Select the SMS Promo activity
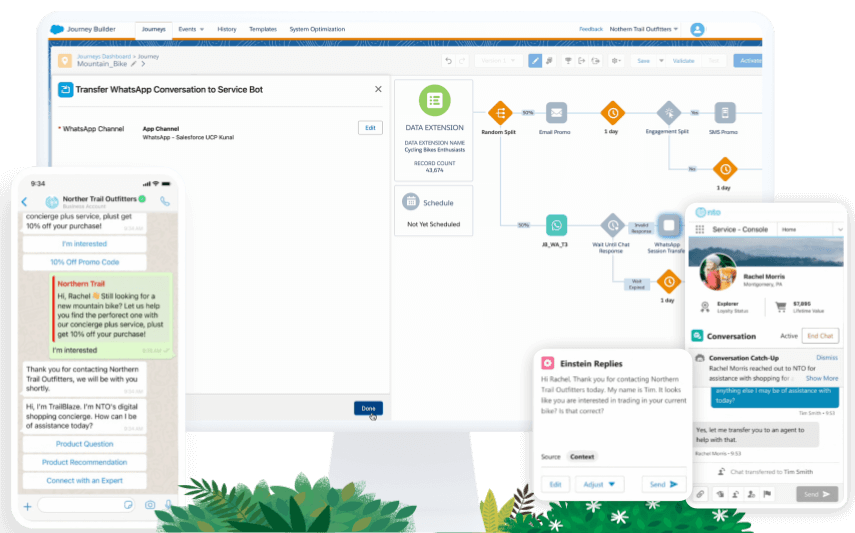This screenshot has height=533, width=855. [x=725, y=113]
